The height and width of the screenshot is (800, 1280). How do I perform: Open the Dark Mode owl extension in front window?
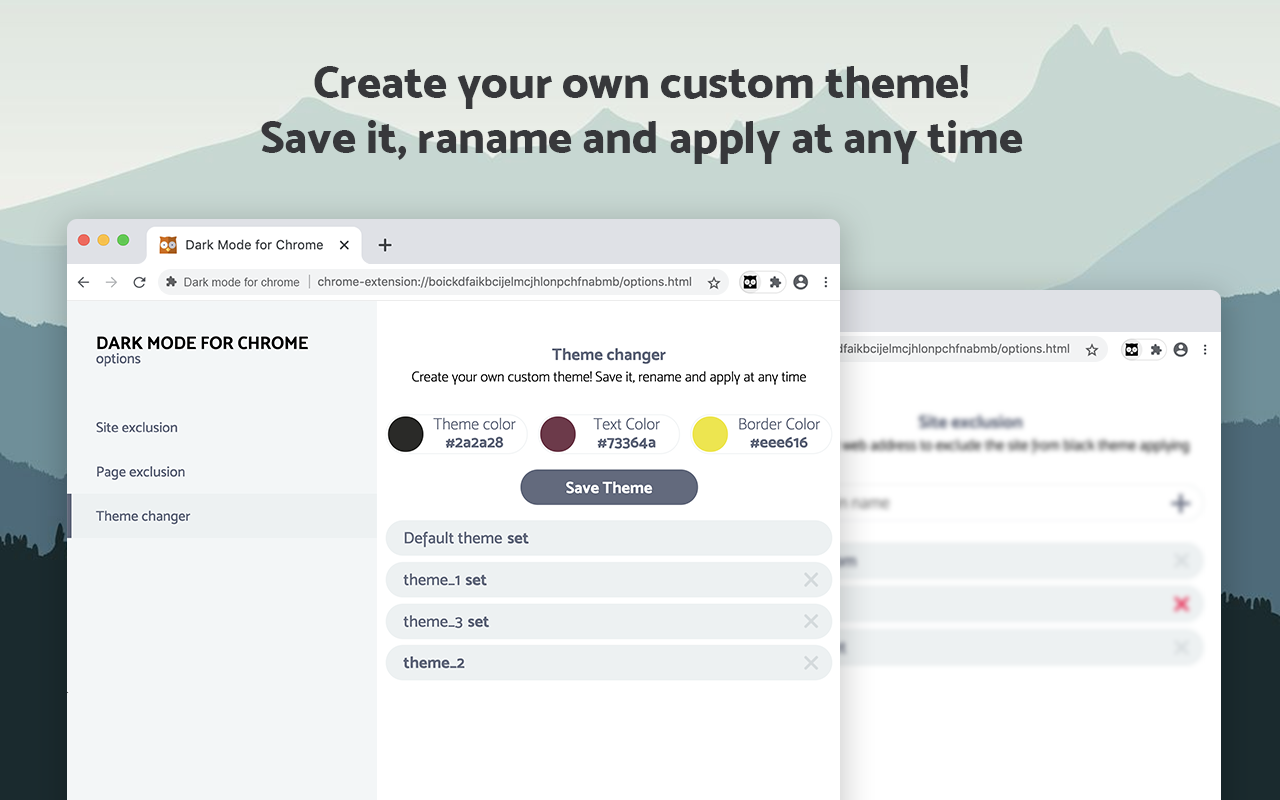point(750,282)
